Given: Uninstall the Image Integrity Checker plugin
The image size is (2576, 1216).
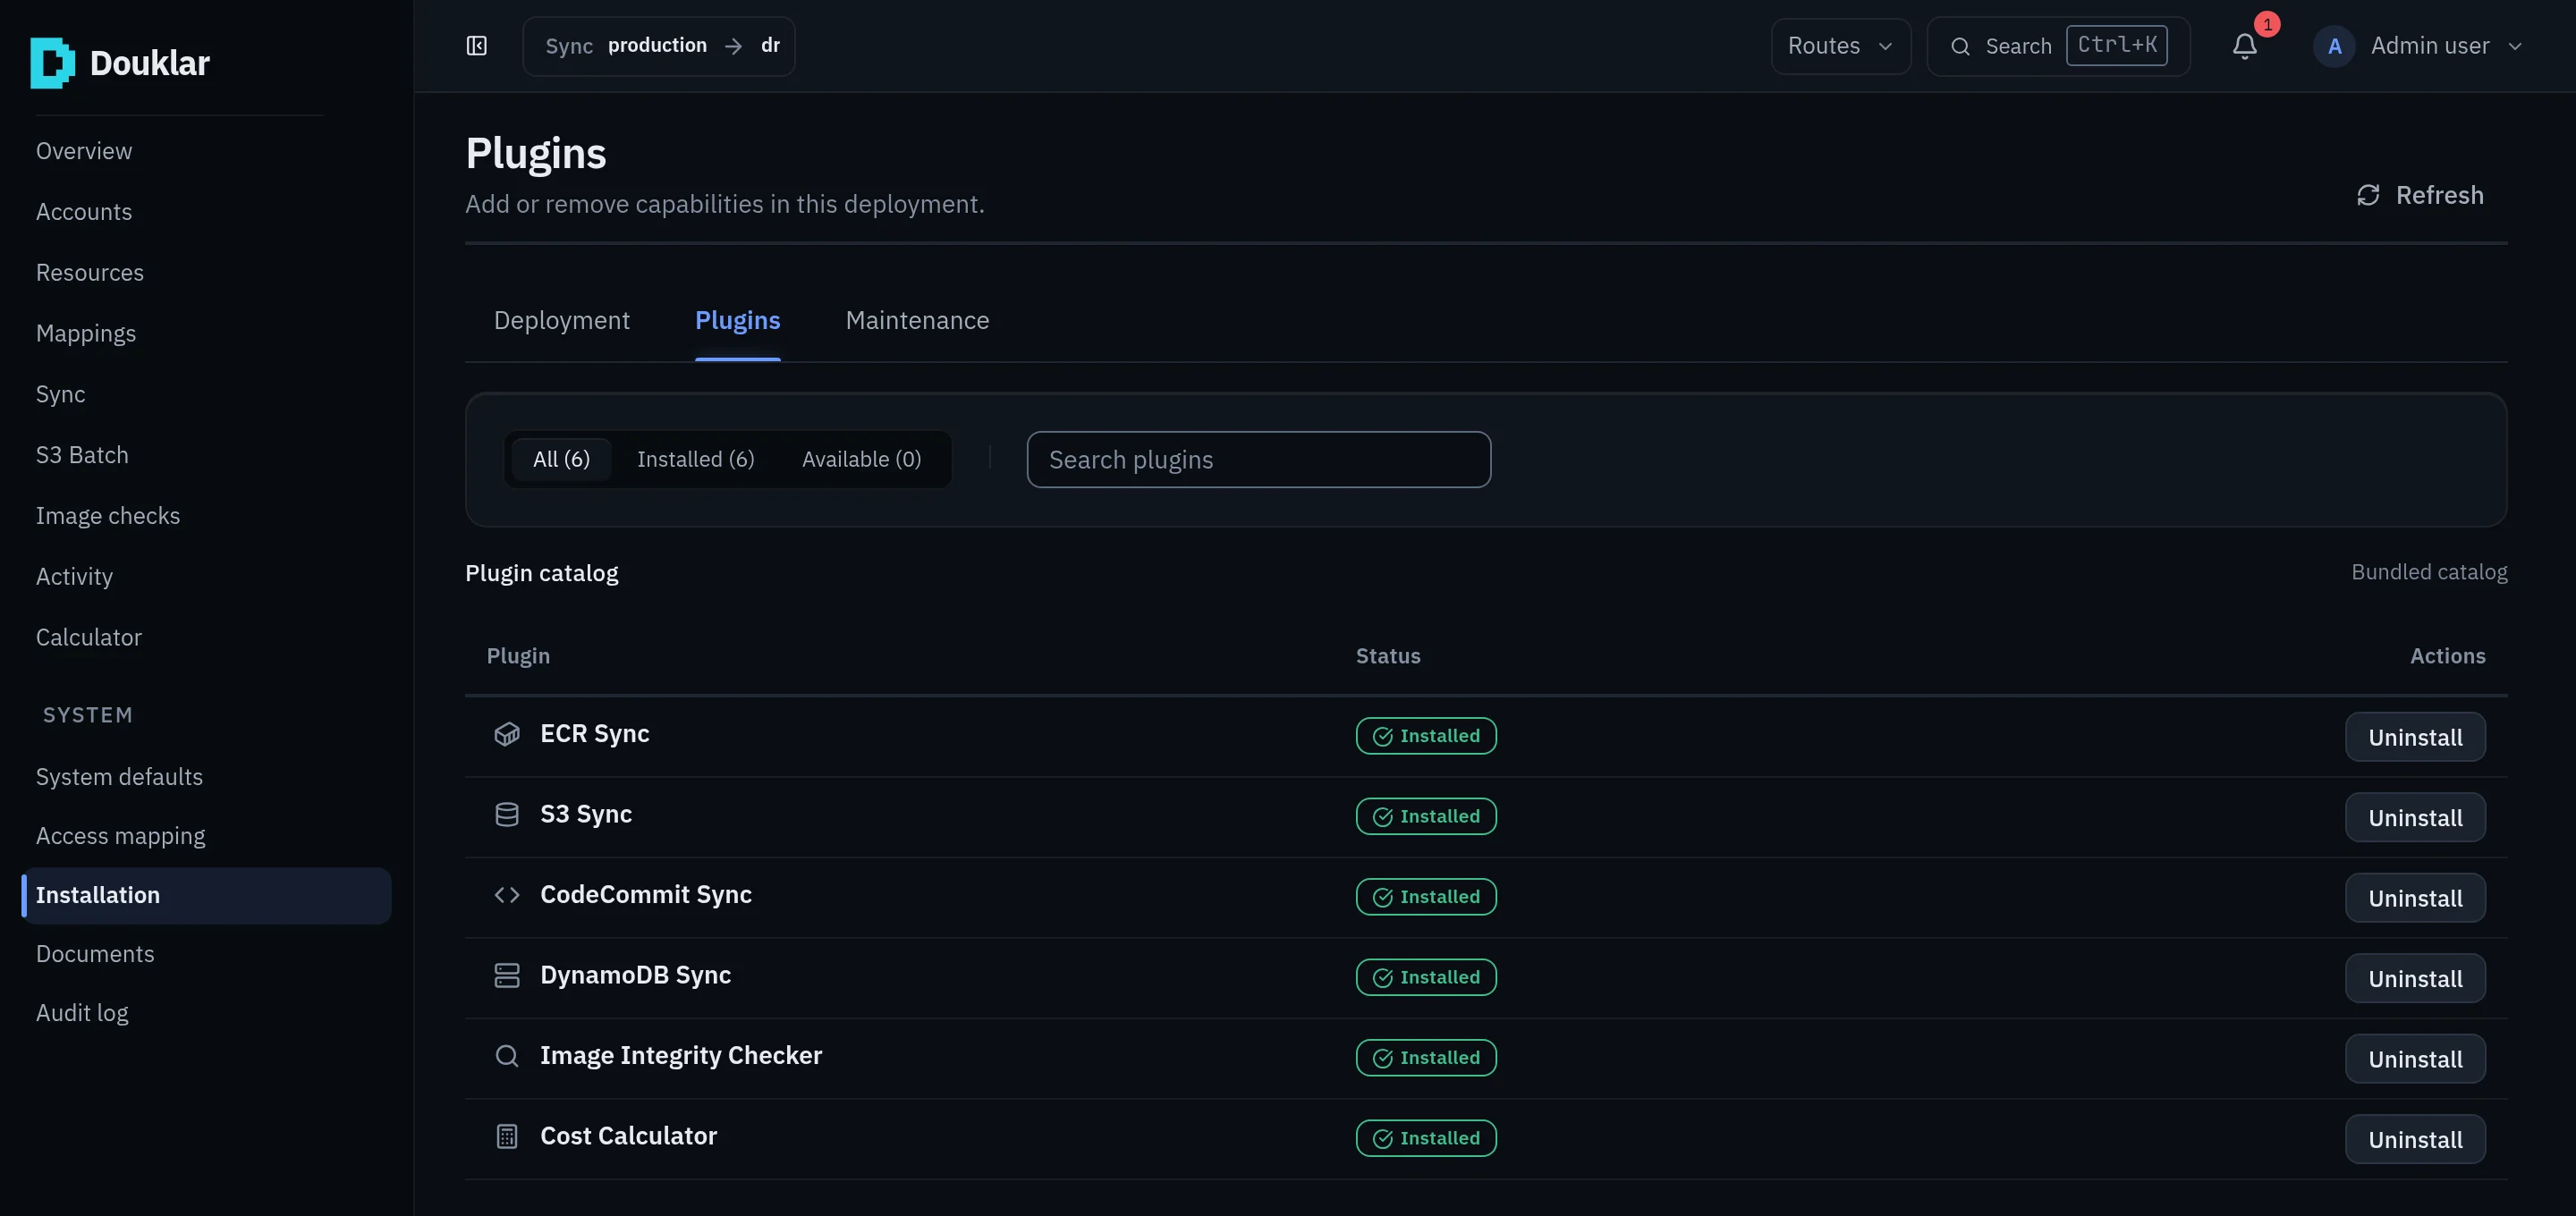Looking at the screenshot, I should point(2415,1059).
